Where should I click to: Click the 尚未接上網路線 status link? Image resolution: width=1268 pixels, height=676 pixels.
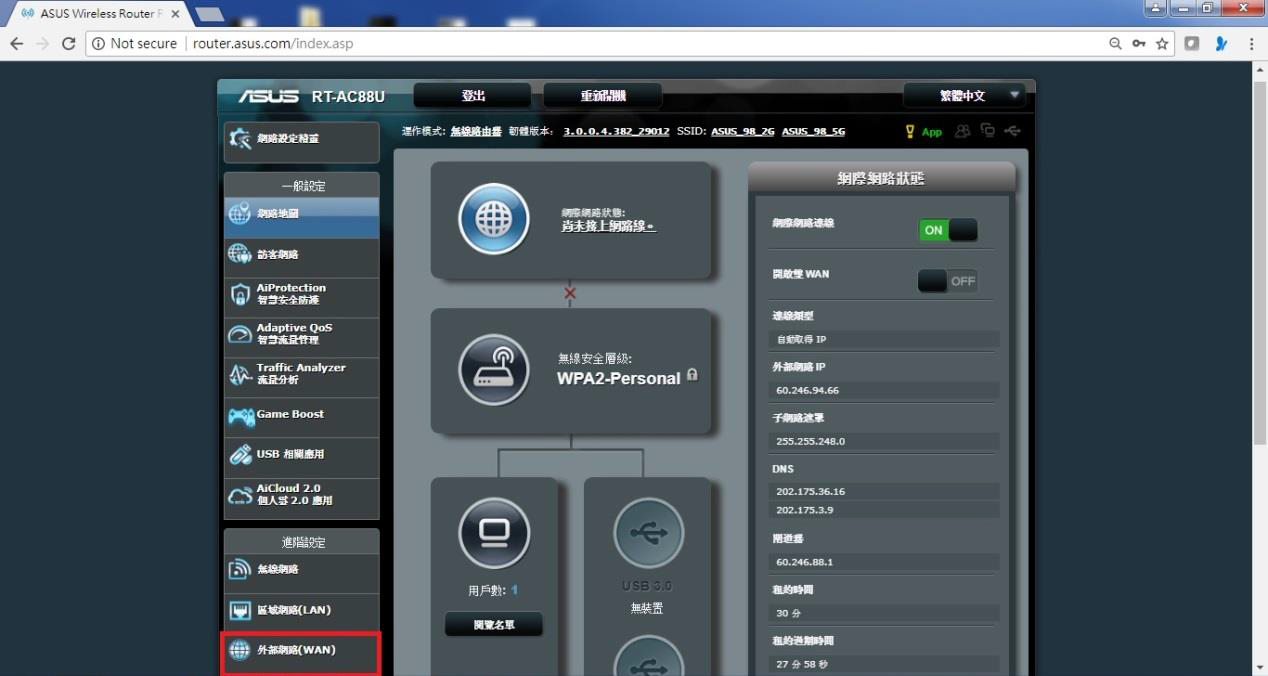click(x=608, y=226)
